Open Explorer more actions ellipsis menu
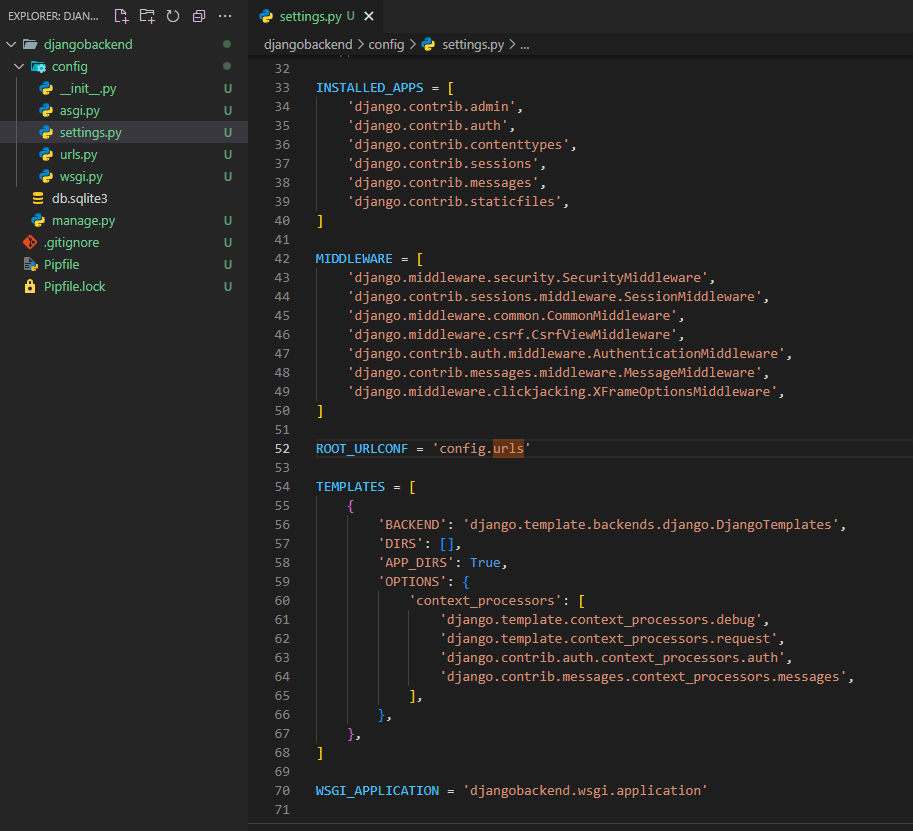913x831 pixels. [x=225, y=16]
